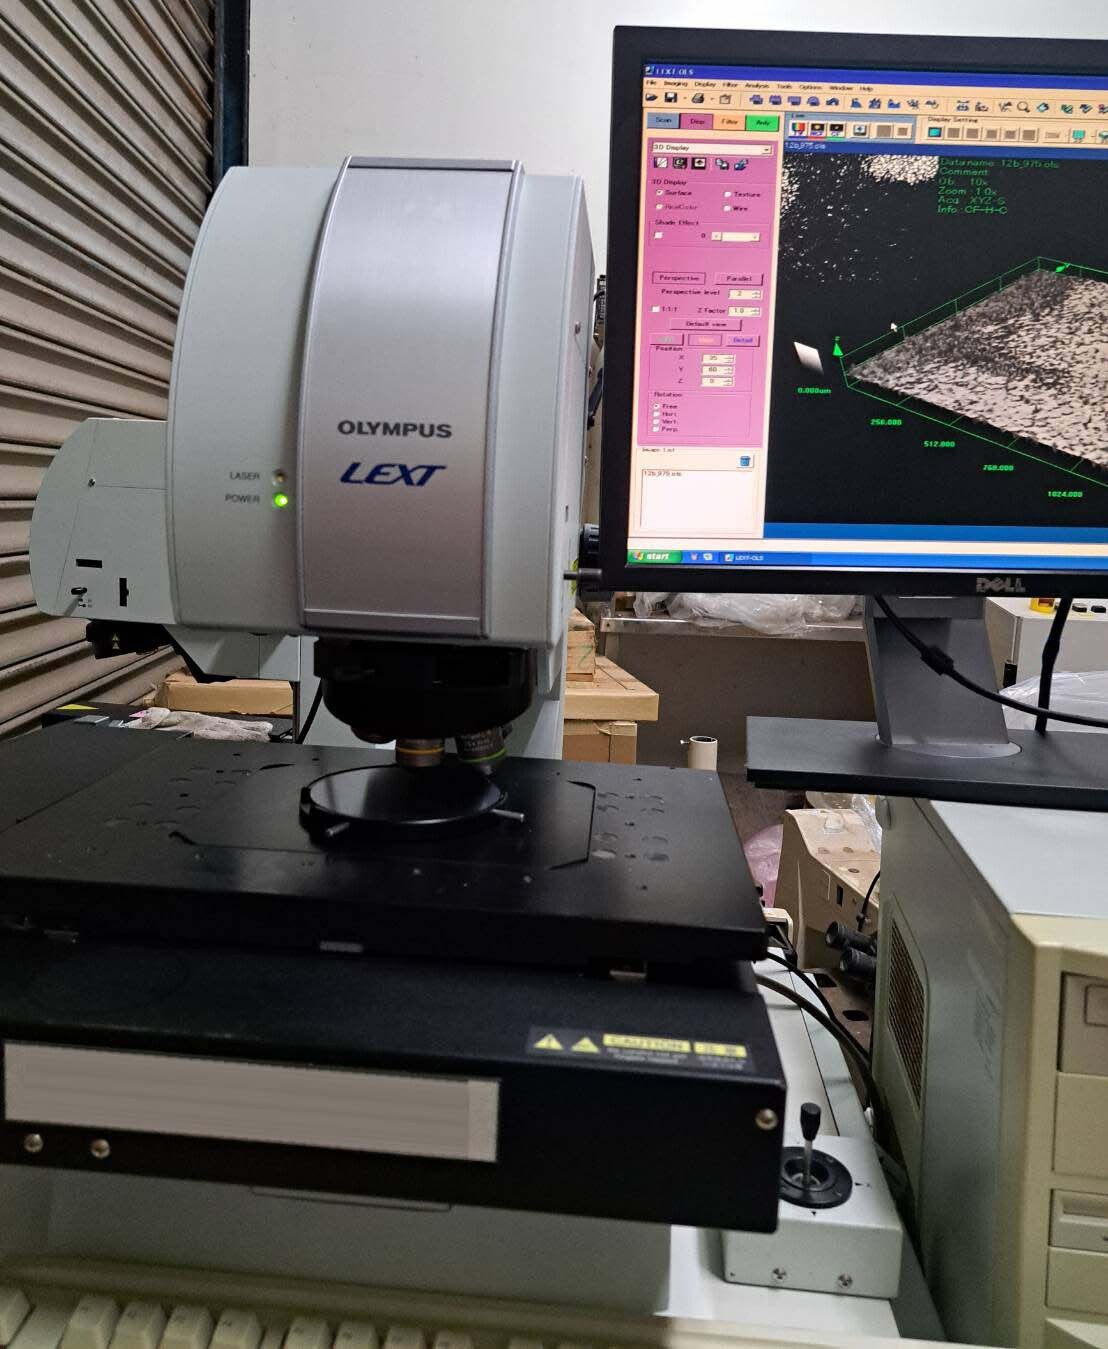Viewport: 1108px width, 1349px height.
Task: Click the Parallel button
Action: [738, 279]
